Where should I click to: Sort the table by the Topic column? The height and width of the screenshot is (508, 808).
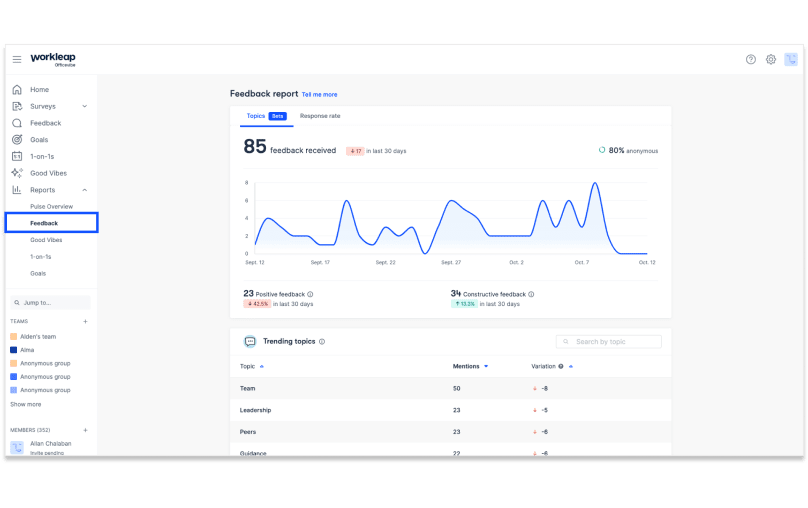pos(261,366)
